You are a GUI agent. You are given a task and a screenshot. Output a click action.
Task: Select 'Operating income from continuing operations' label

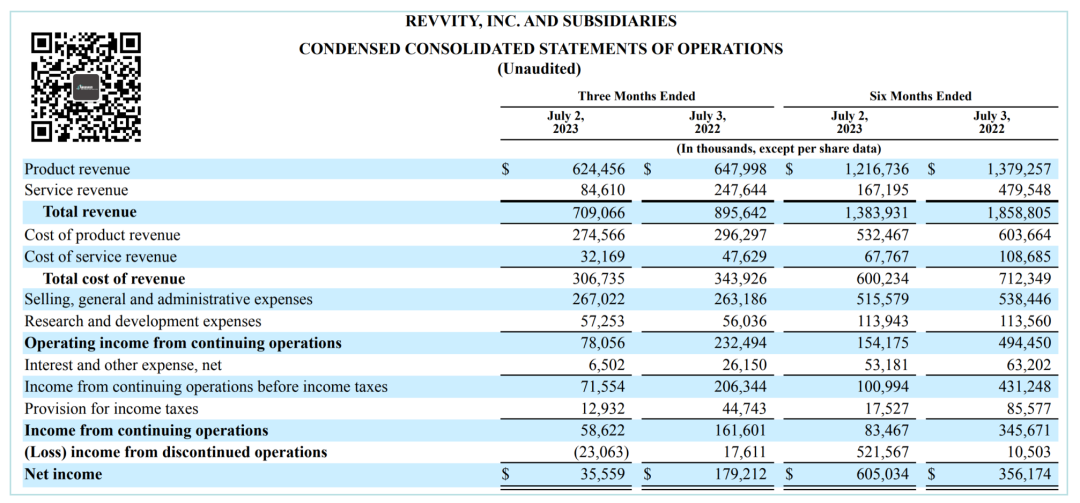[183, 343]
